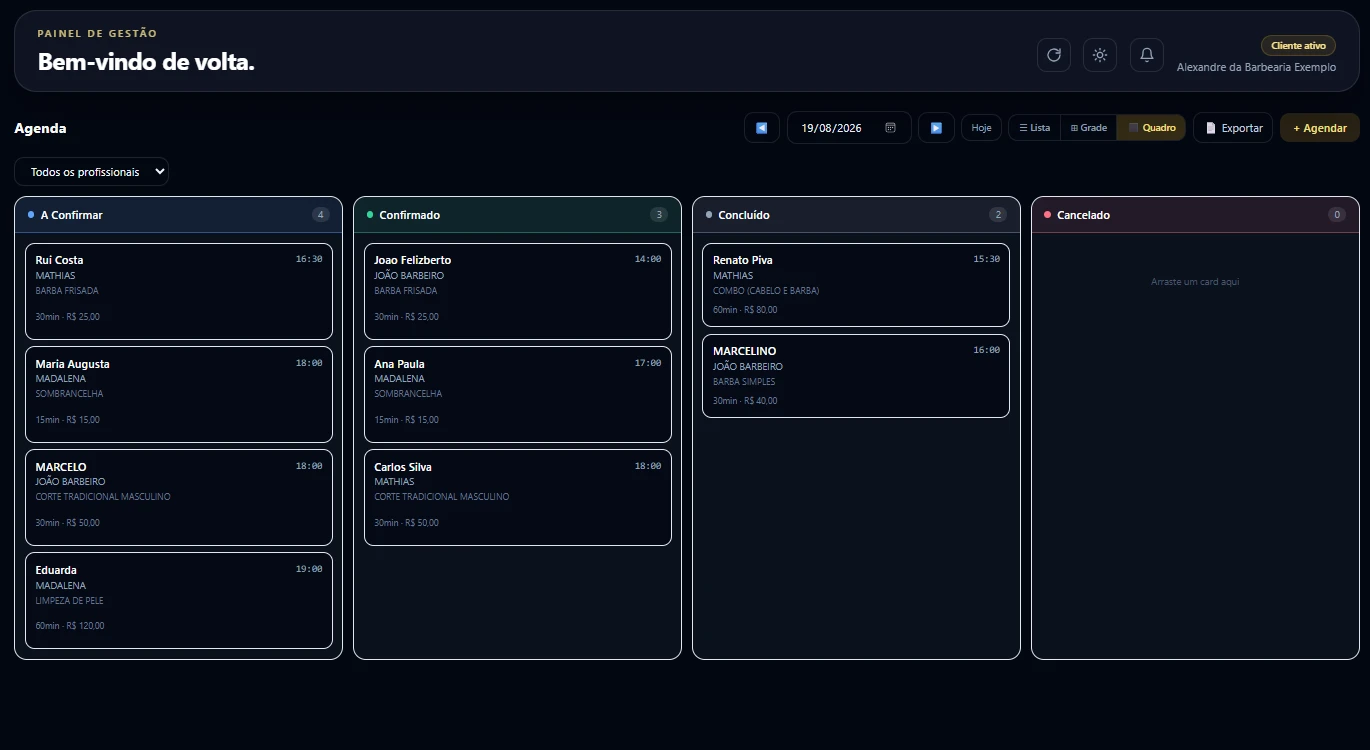This screenshot has width=1370, height=750.
Task: Open Carlos Silva appointment card
Action: point(518,497)
